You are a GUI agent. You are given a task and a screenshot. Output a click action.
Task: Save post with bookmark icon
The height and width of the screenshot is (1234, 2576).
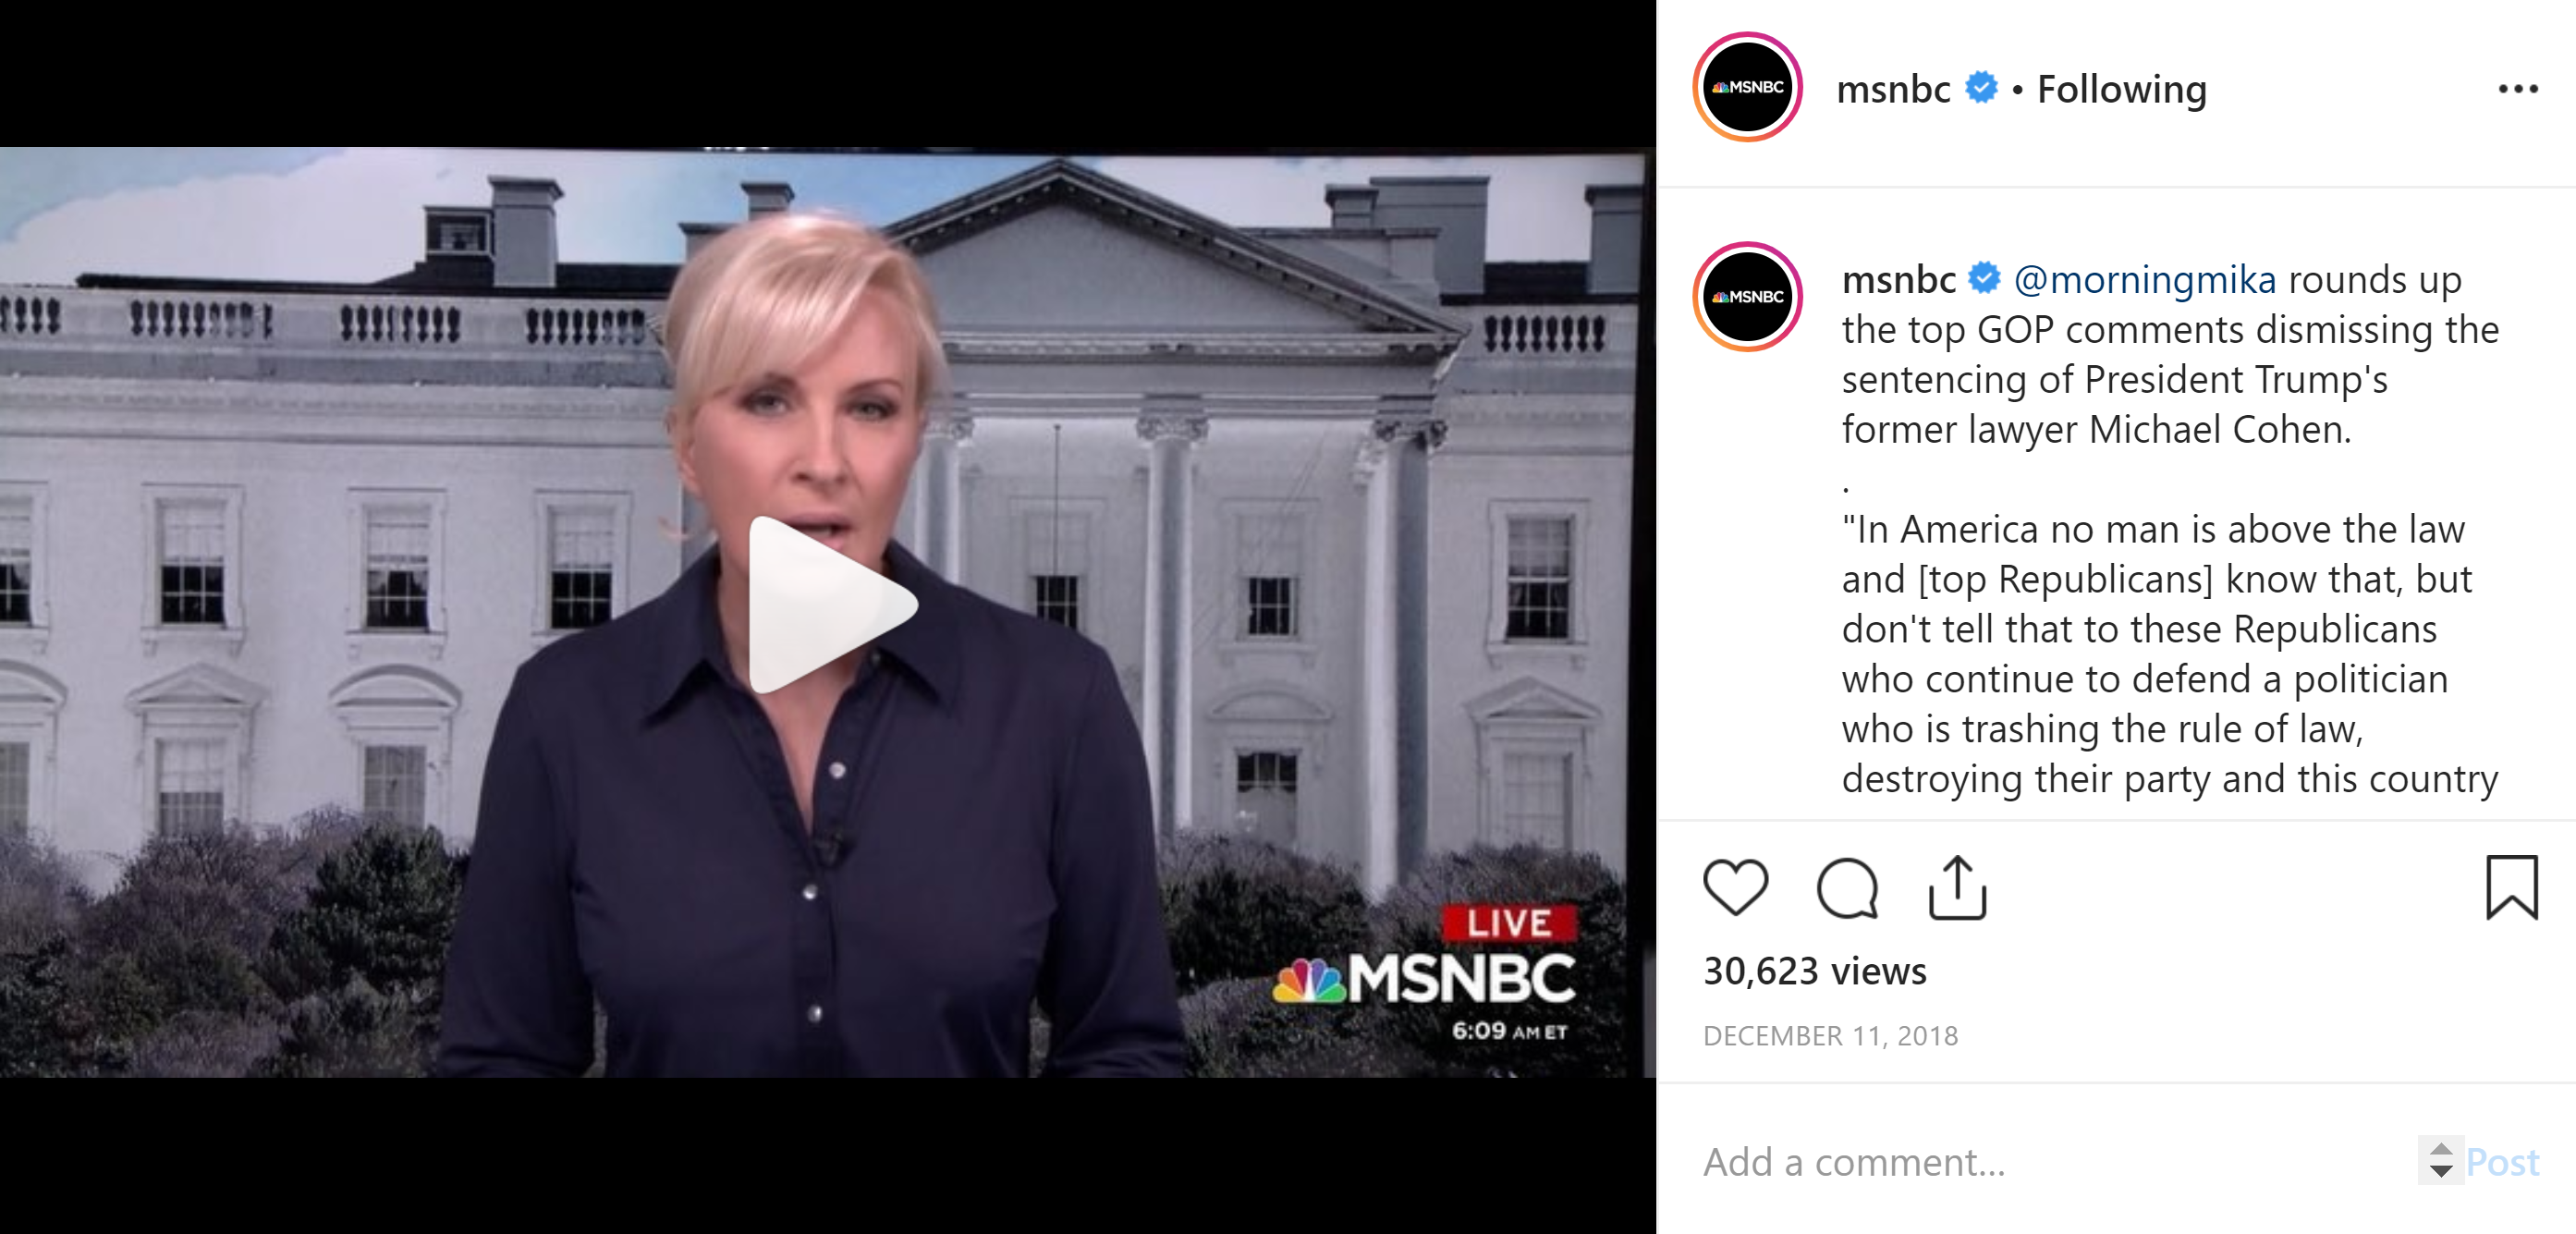coord(2512,887)
